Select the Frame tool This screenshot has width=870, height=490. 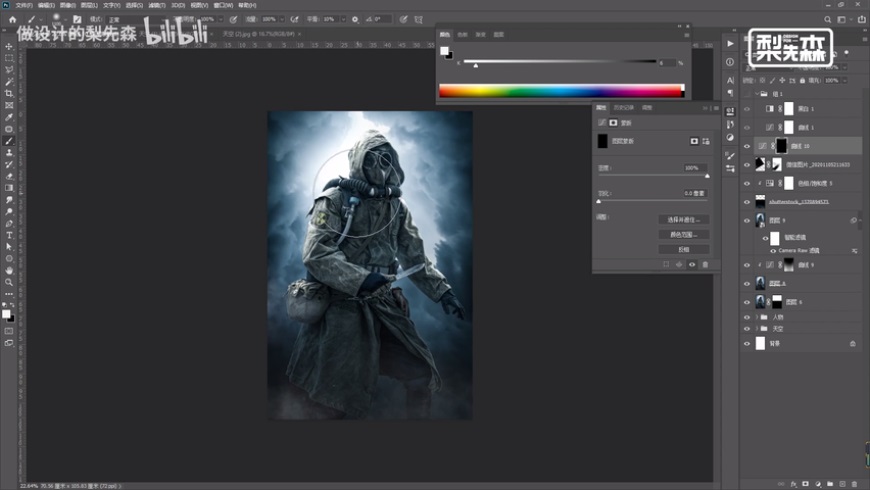[9, 105]
